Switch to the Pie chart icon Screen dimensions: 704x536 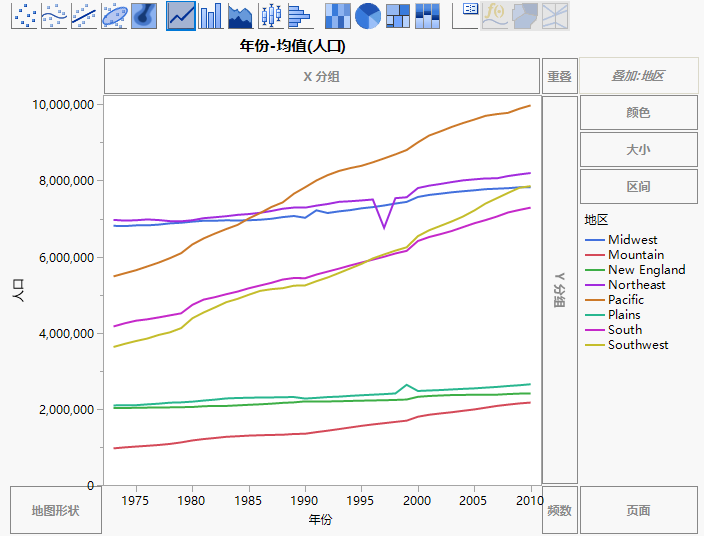click(x=368, y=15)
